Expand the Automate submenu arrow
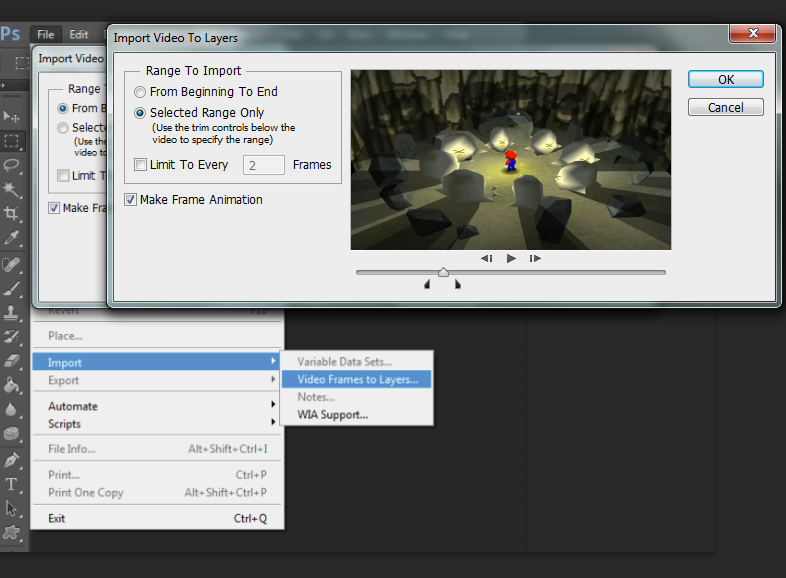 [x=273, y=404]
